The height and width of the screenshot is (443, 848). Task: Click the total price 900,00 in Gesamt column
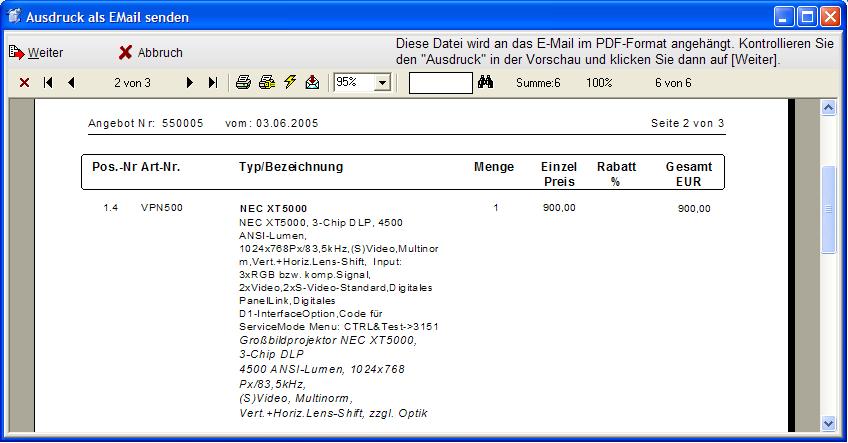click(694, 209)
